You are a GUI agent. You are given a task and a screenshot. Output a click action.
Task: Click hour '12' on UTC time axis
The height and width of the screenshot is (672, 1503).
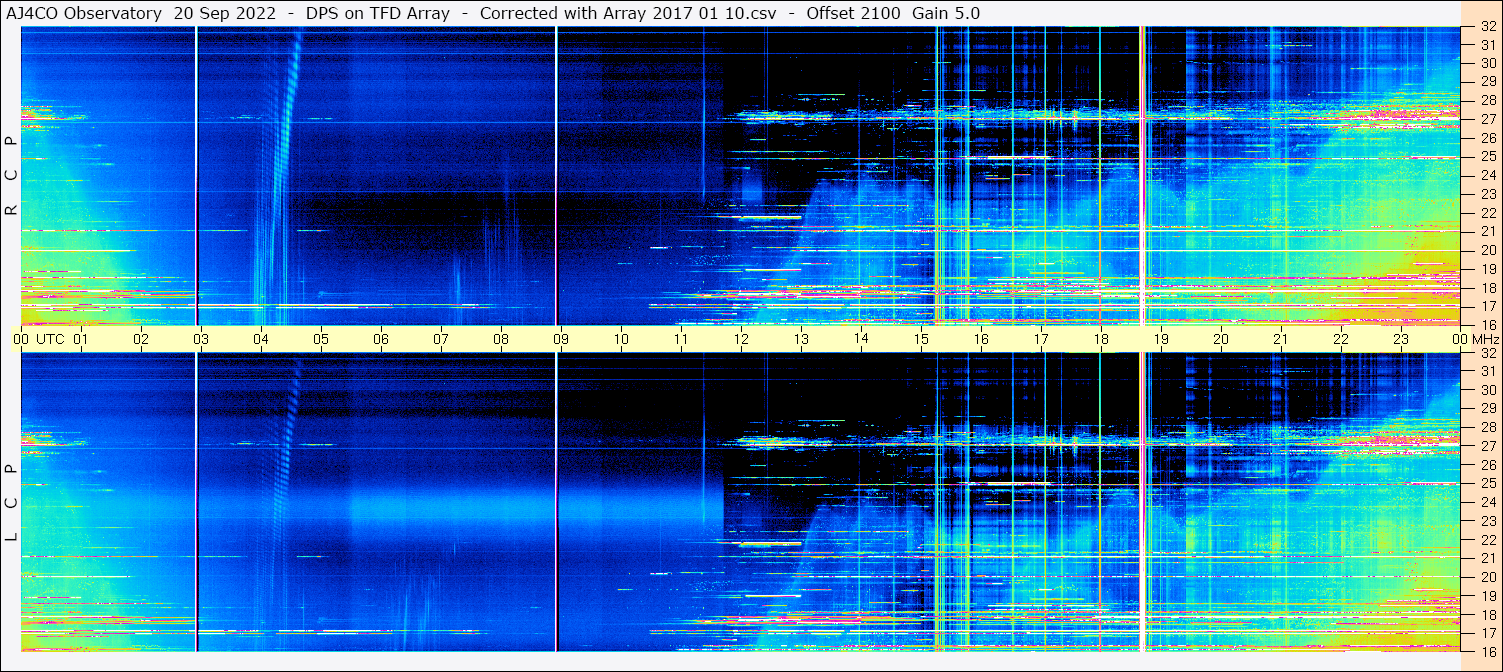[x=741, y=339]
